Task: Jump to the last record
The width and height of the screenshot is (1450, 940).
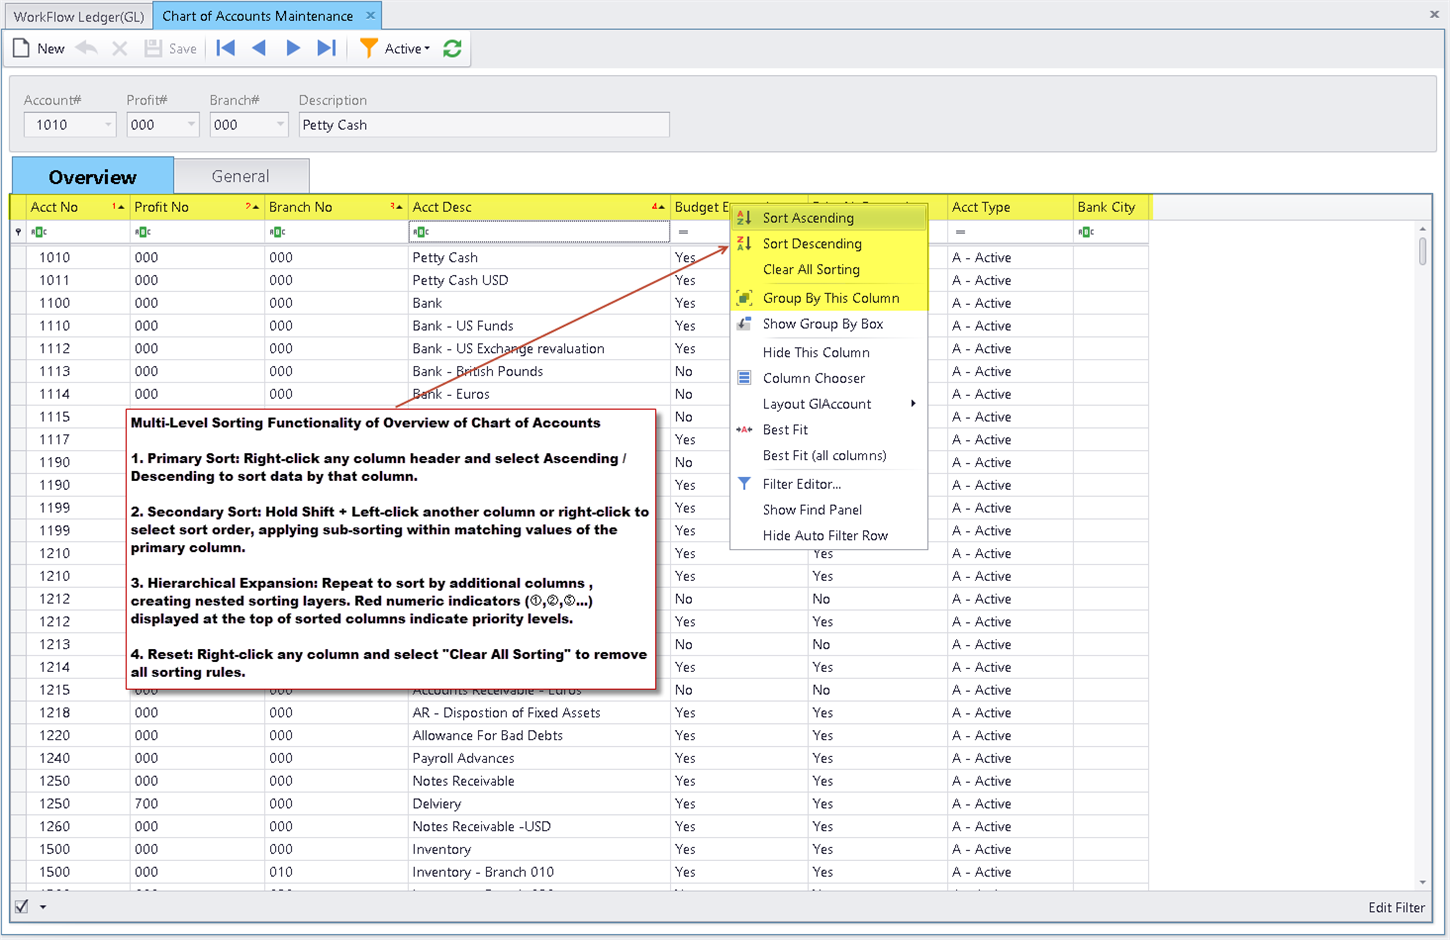Action: point(326,48)
